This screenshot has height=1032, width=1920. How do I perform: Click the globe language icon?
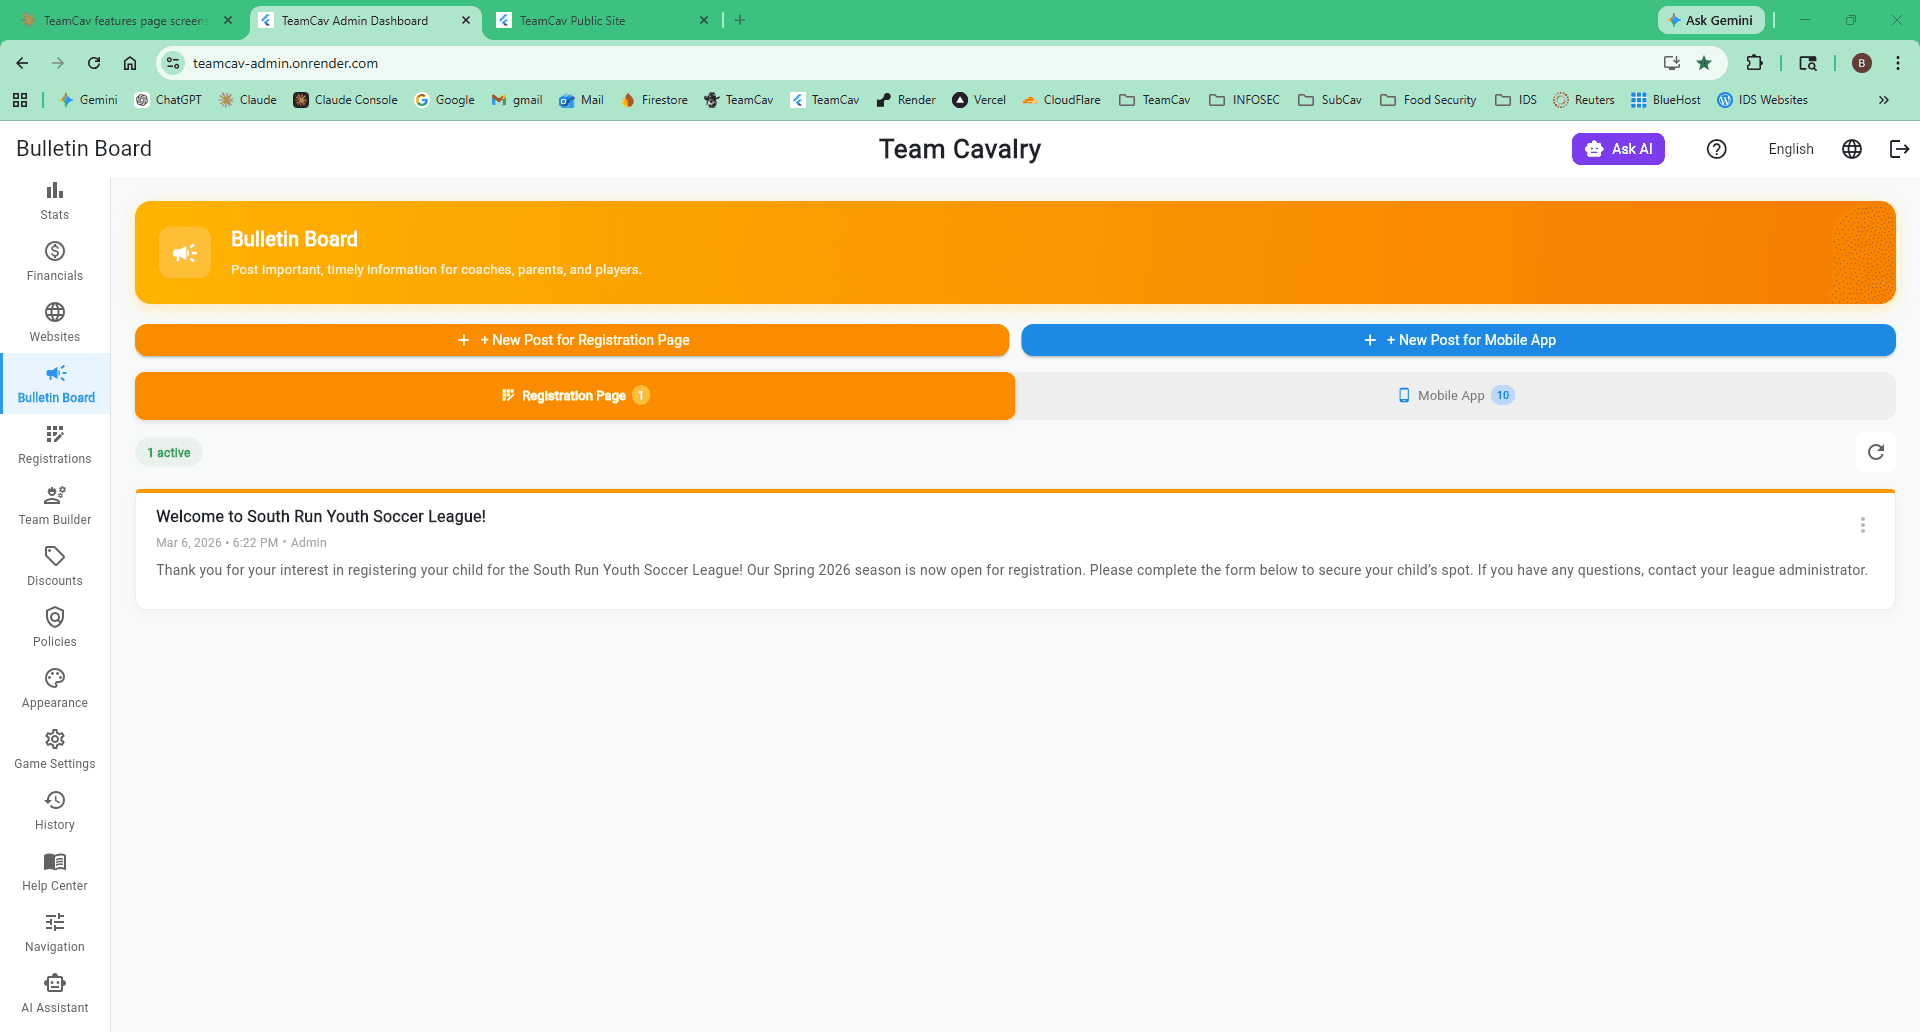click(1852, 149)
